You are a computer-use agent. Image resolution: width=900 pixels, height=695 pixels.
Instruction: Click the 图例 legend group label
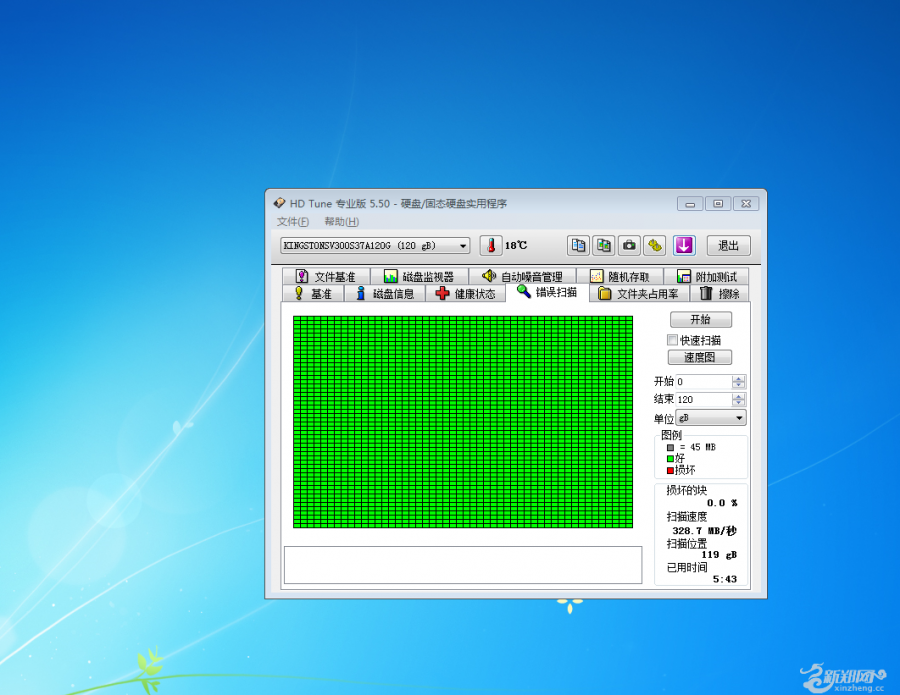671,434
